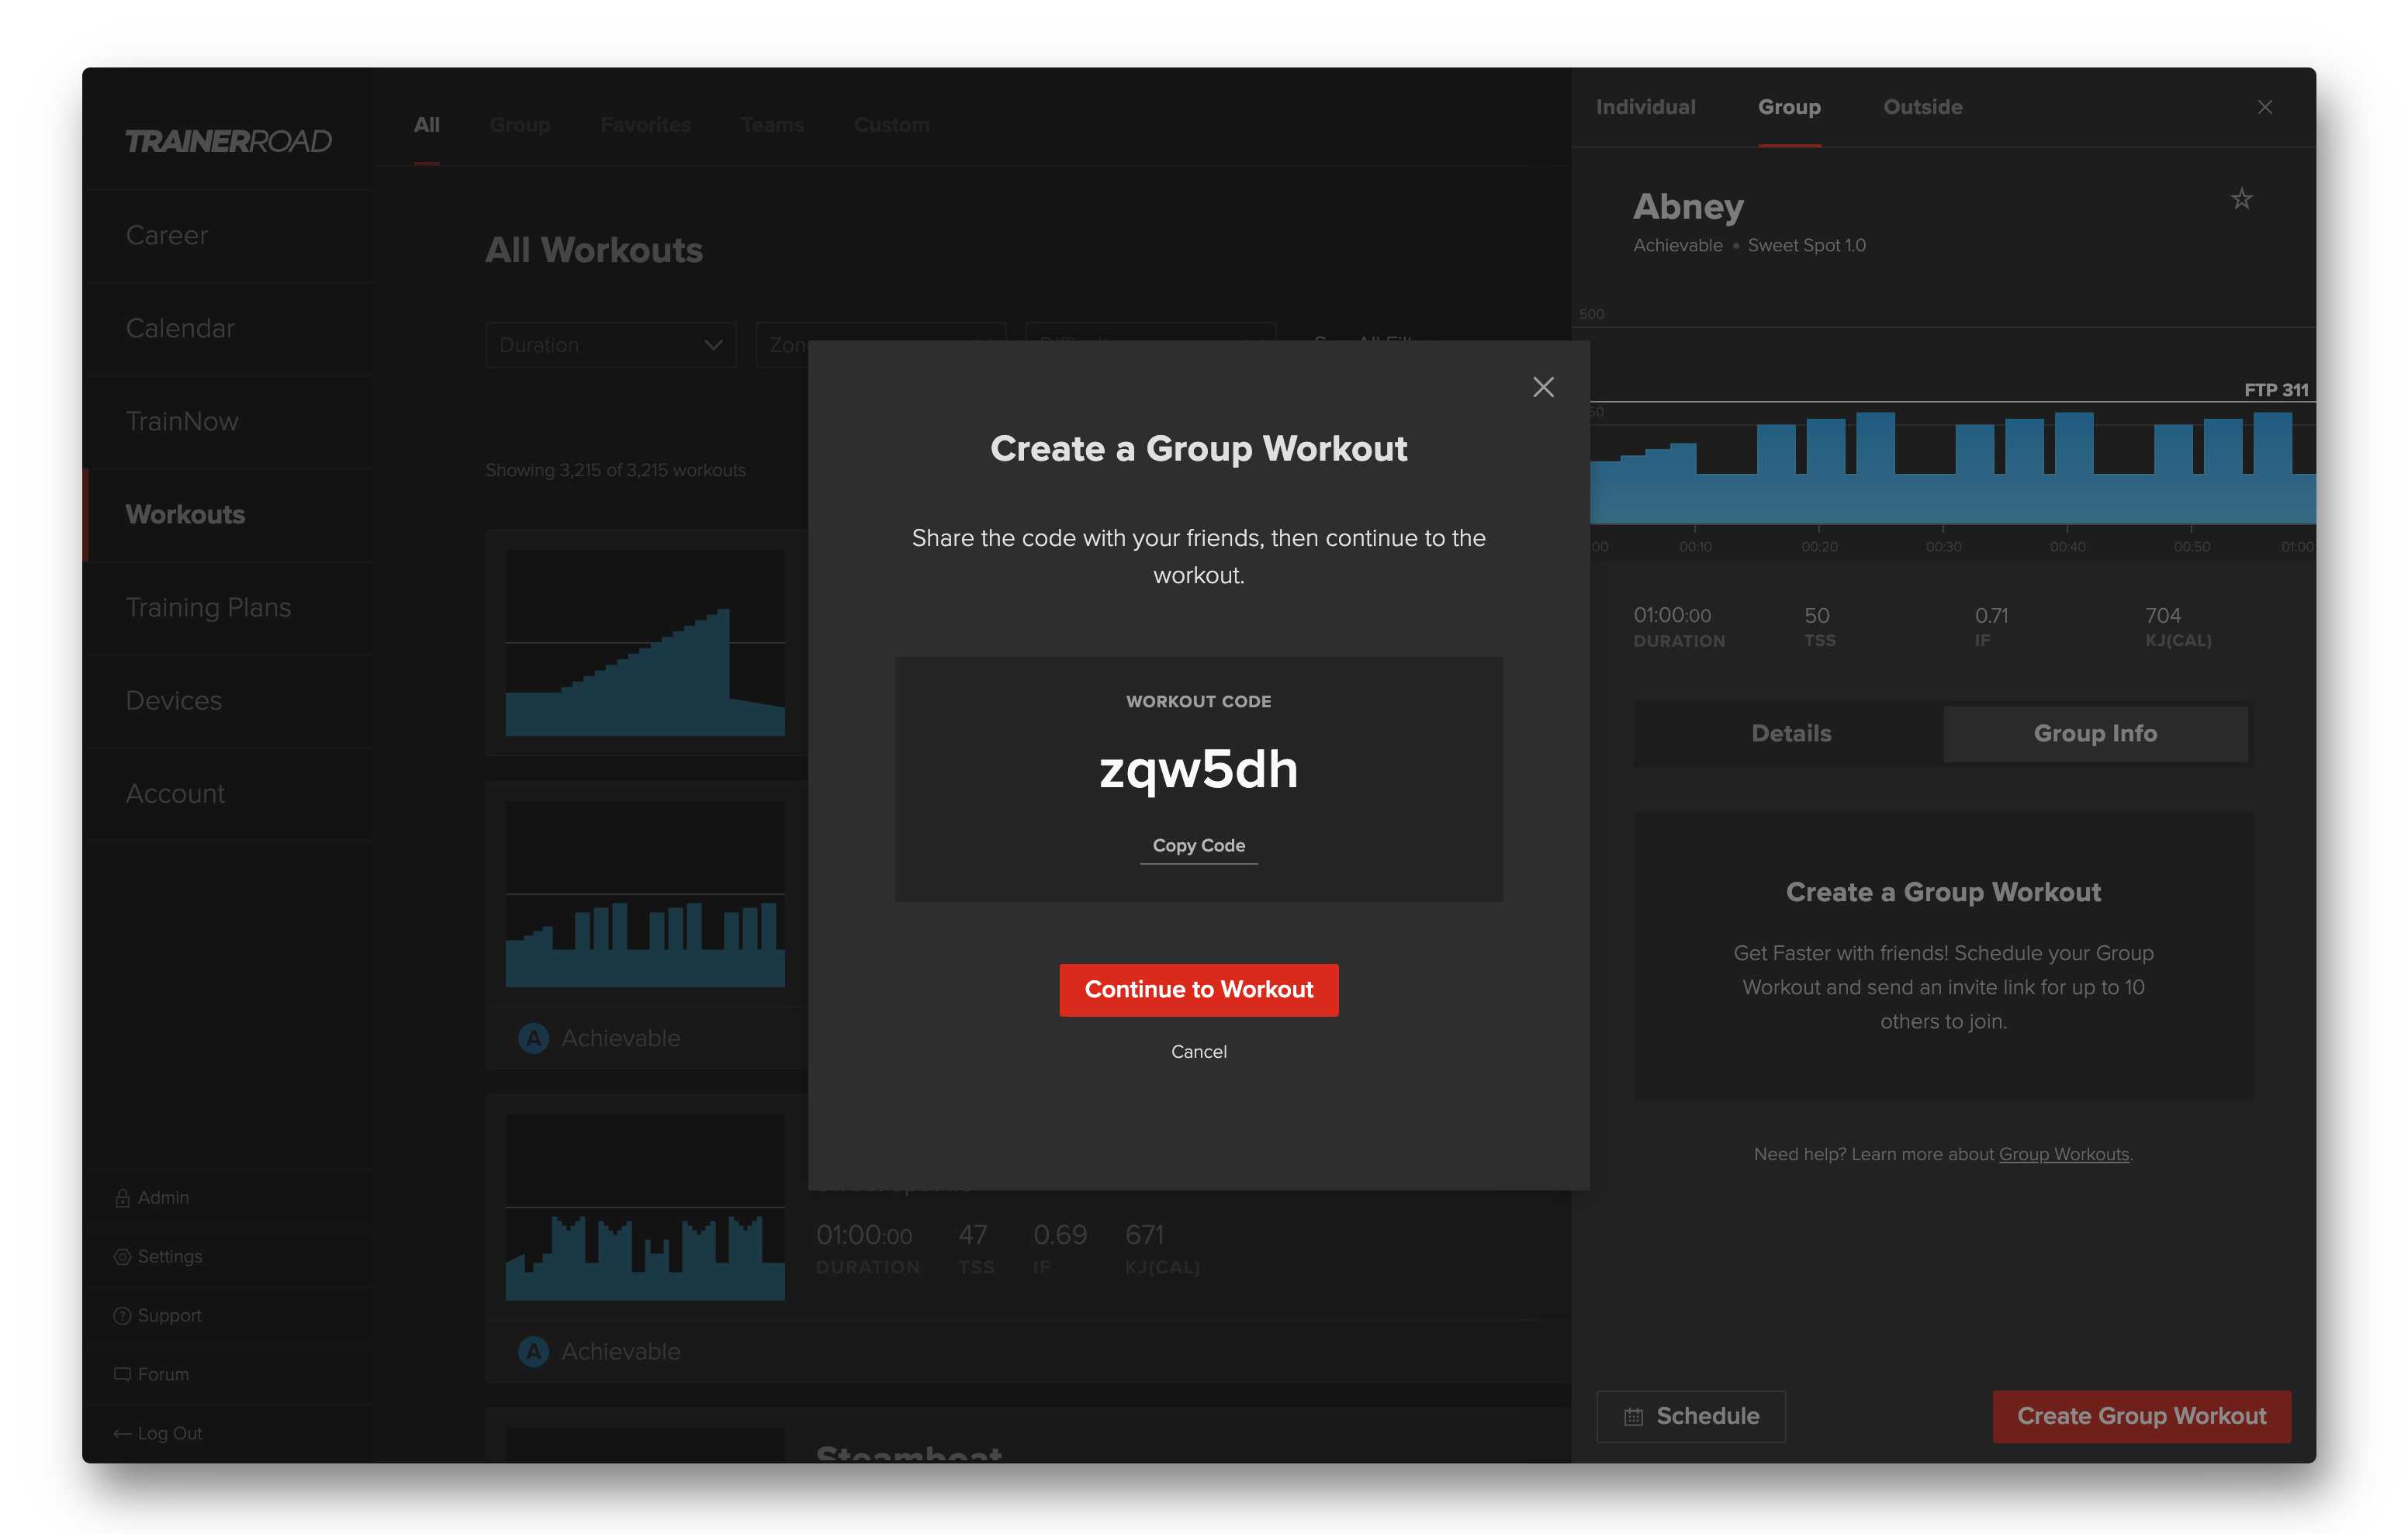Click the Forum chat icon

[122, 1374]
